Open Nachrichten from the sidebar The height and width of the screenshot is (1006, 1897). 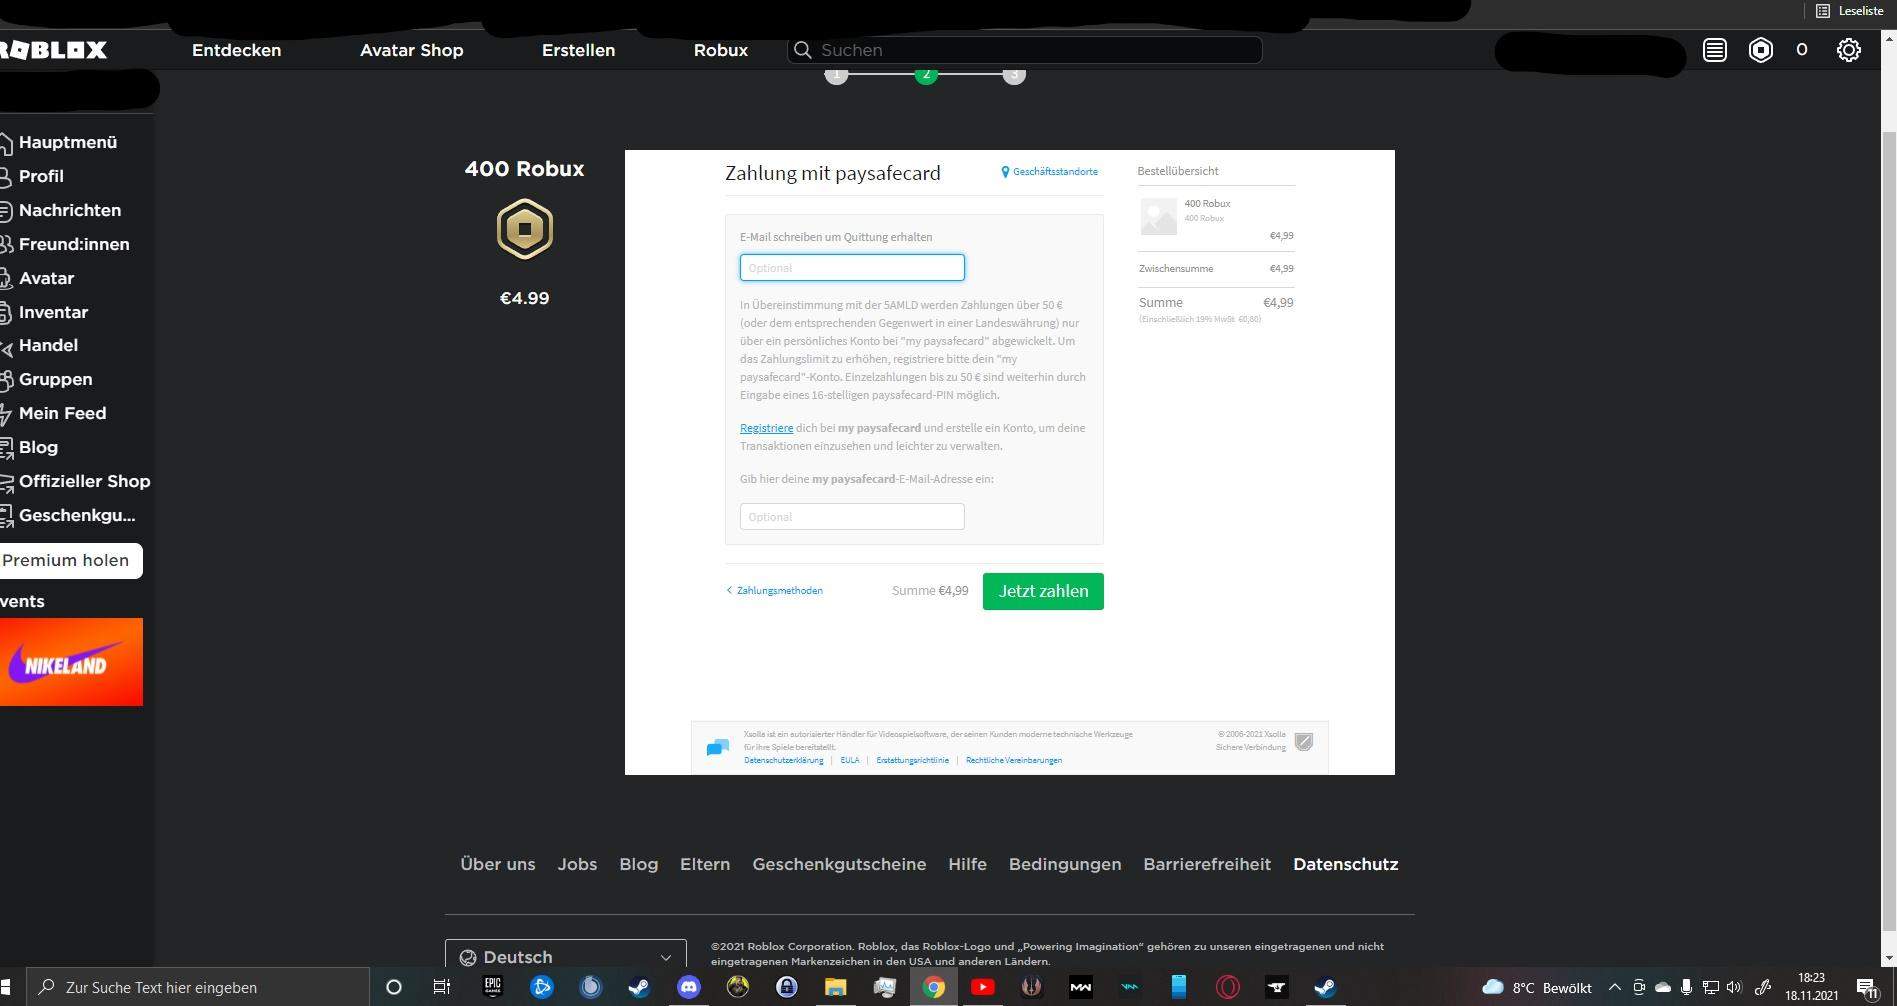point(70,210)
